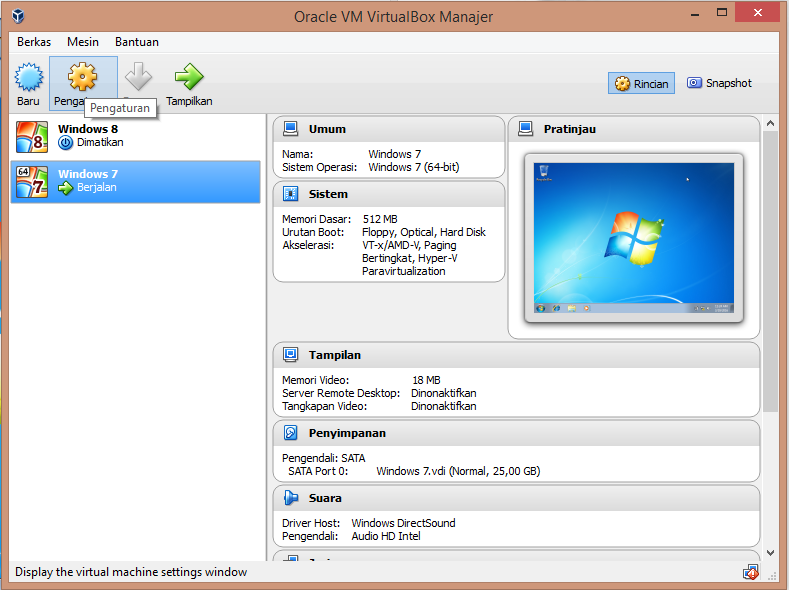
Task: Click the Sistem section header
Action: point(388,194)
